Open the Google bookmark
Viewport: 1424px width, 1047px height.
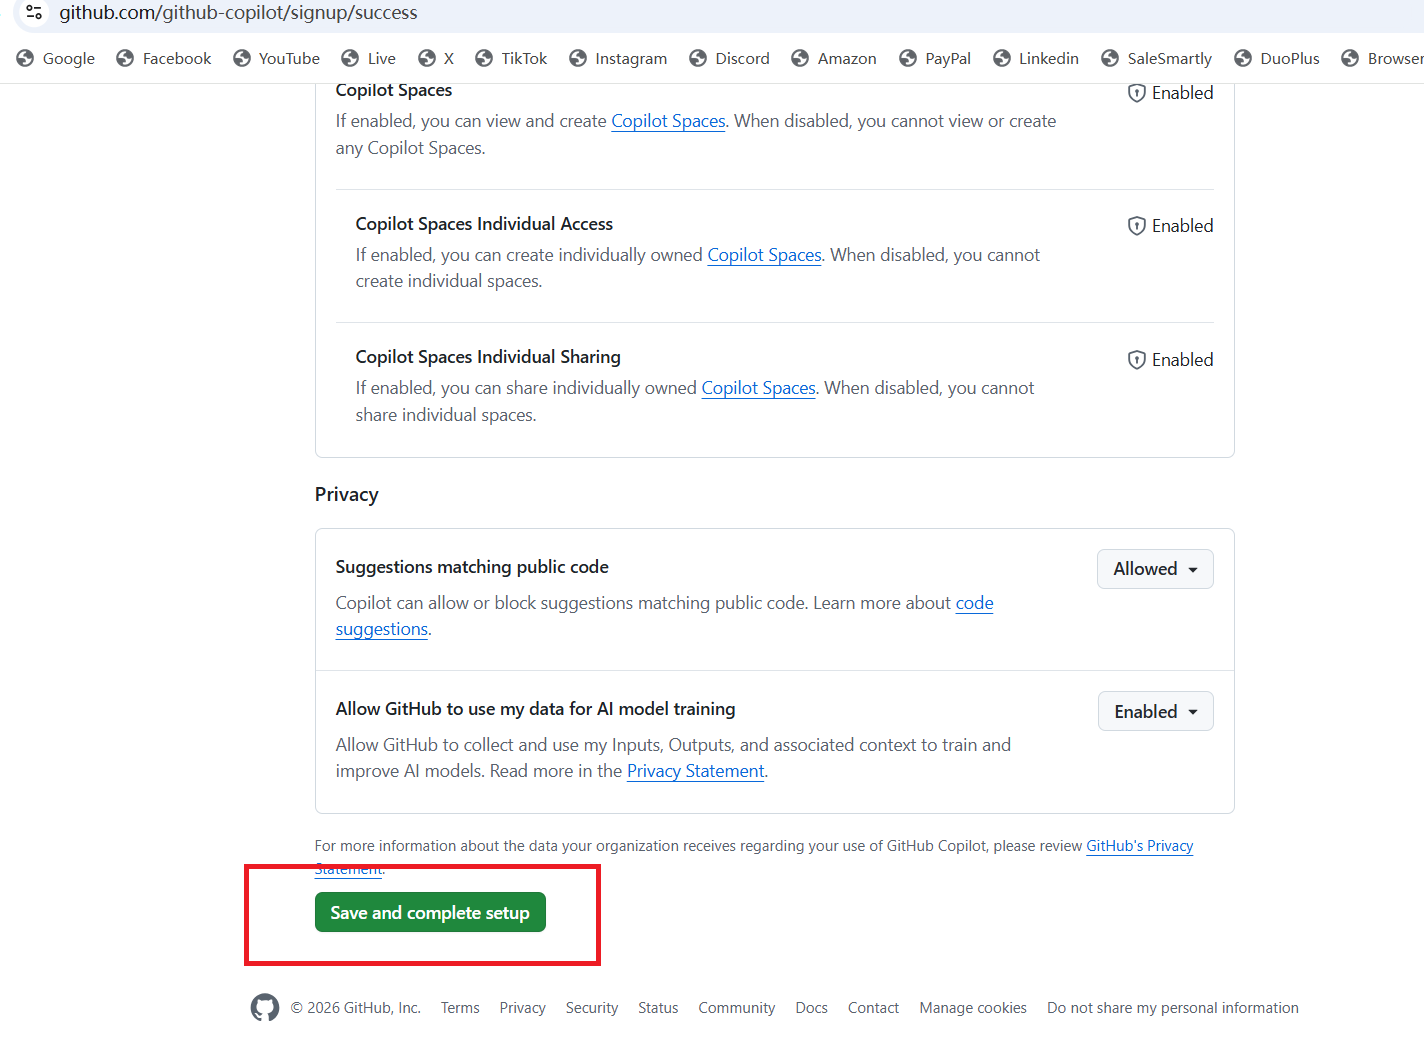click(x=56, y=59)
